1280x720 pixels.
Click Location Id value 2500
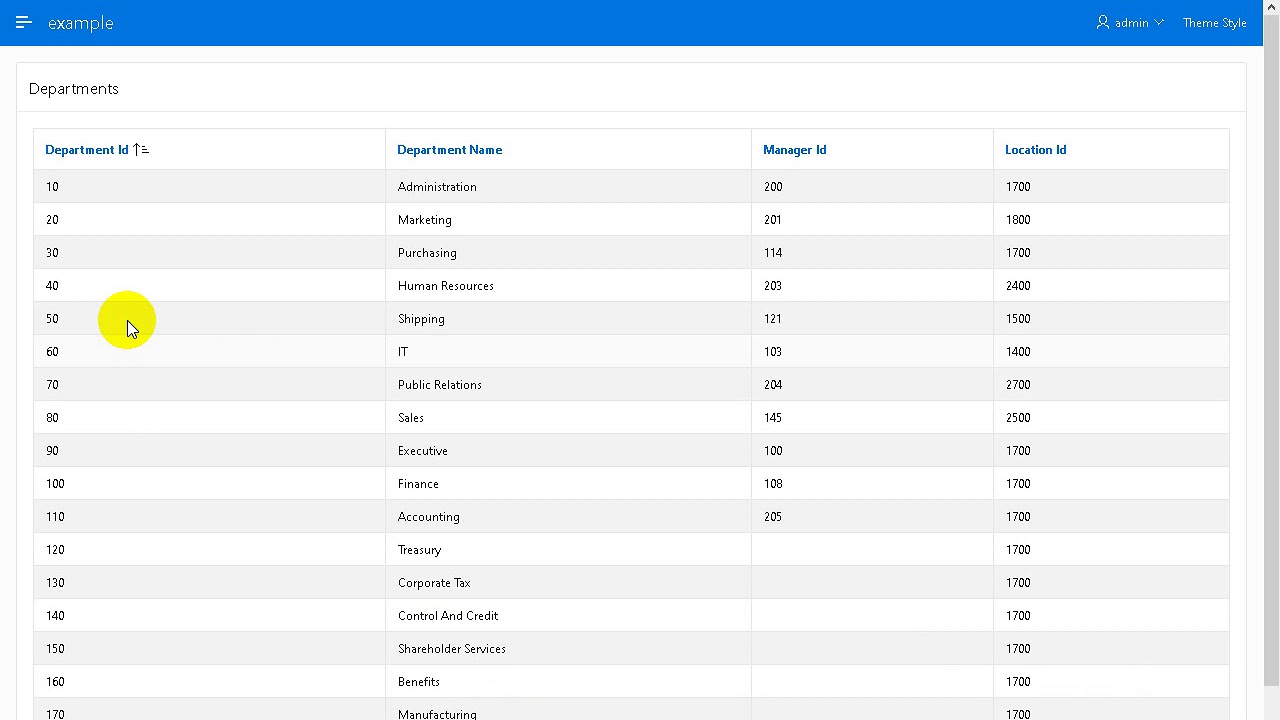(1018, 418)
